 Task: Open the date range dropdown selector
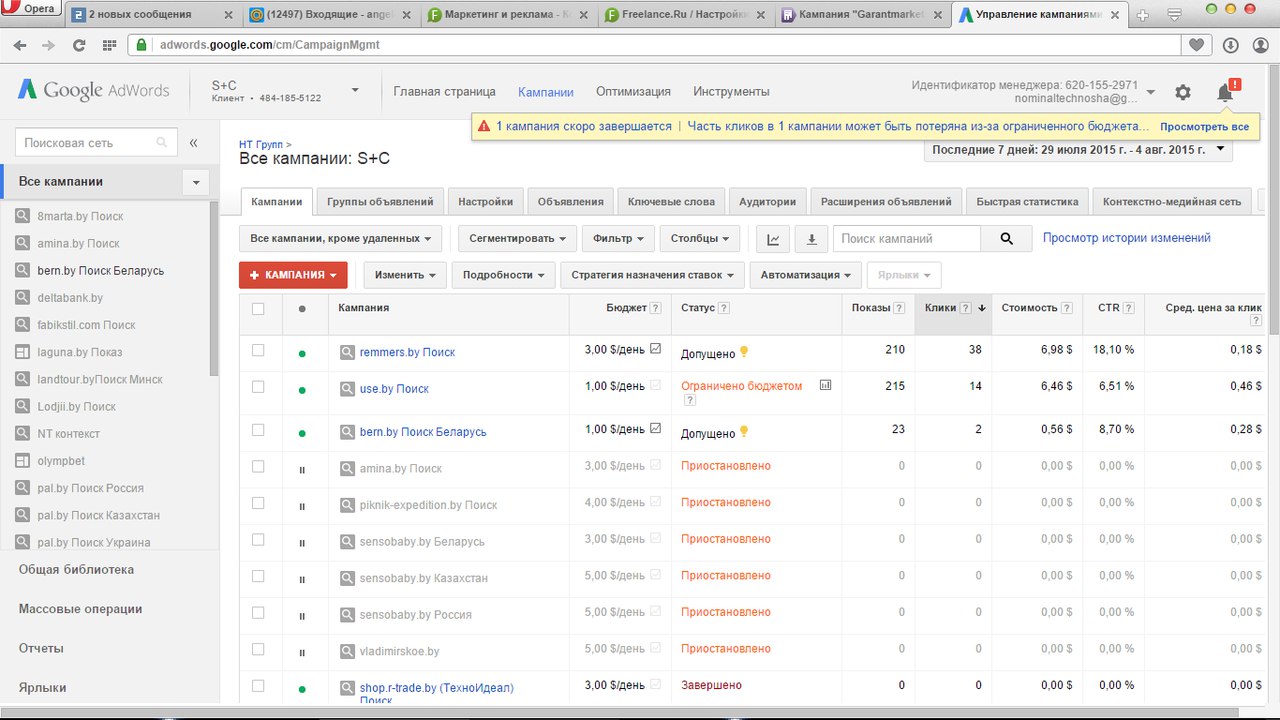[x=1078, y=150]
